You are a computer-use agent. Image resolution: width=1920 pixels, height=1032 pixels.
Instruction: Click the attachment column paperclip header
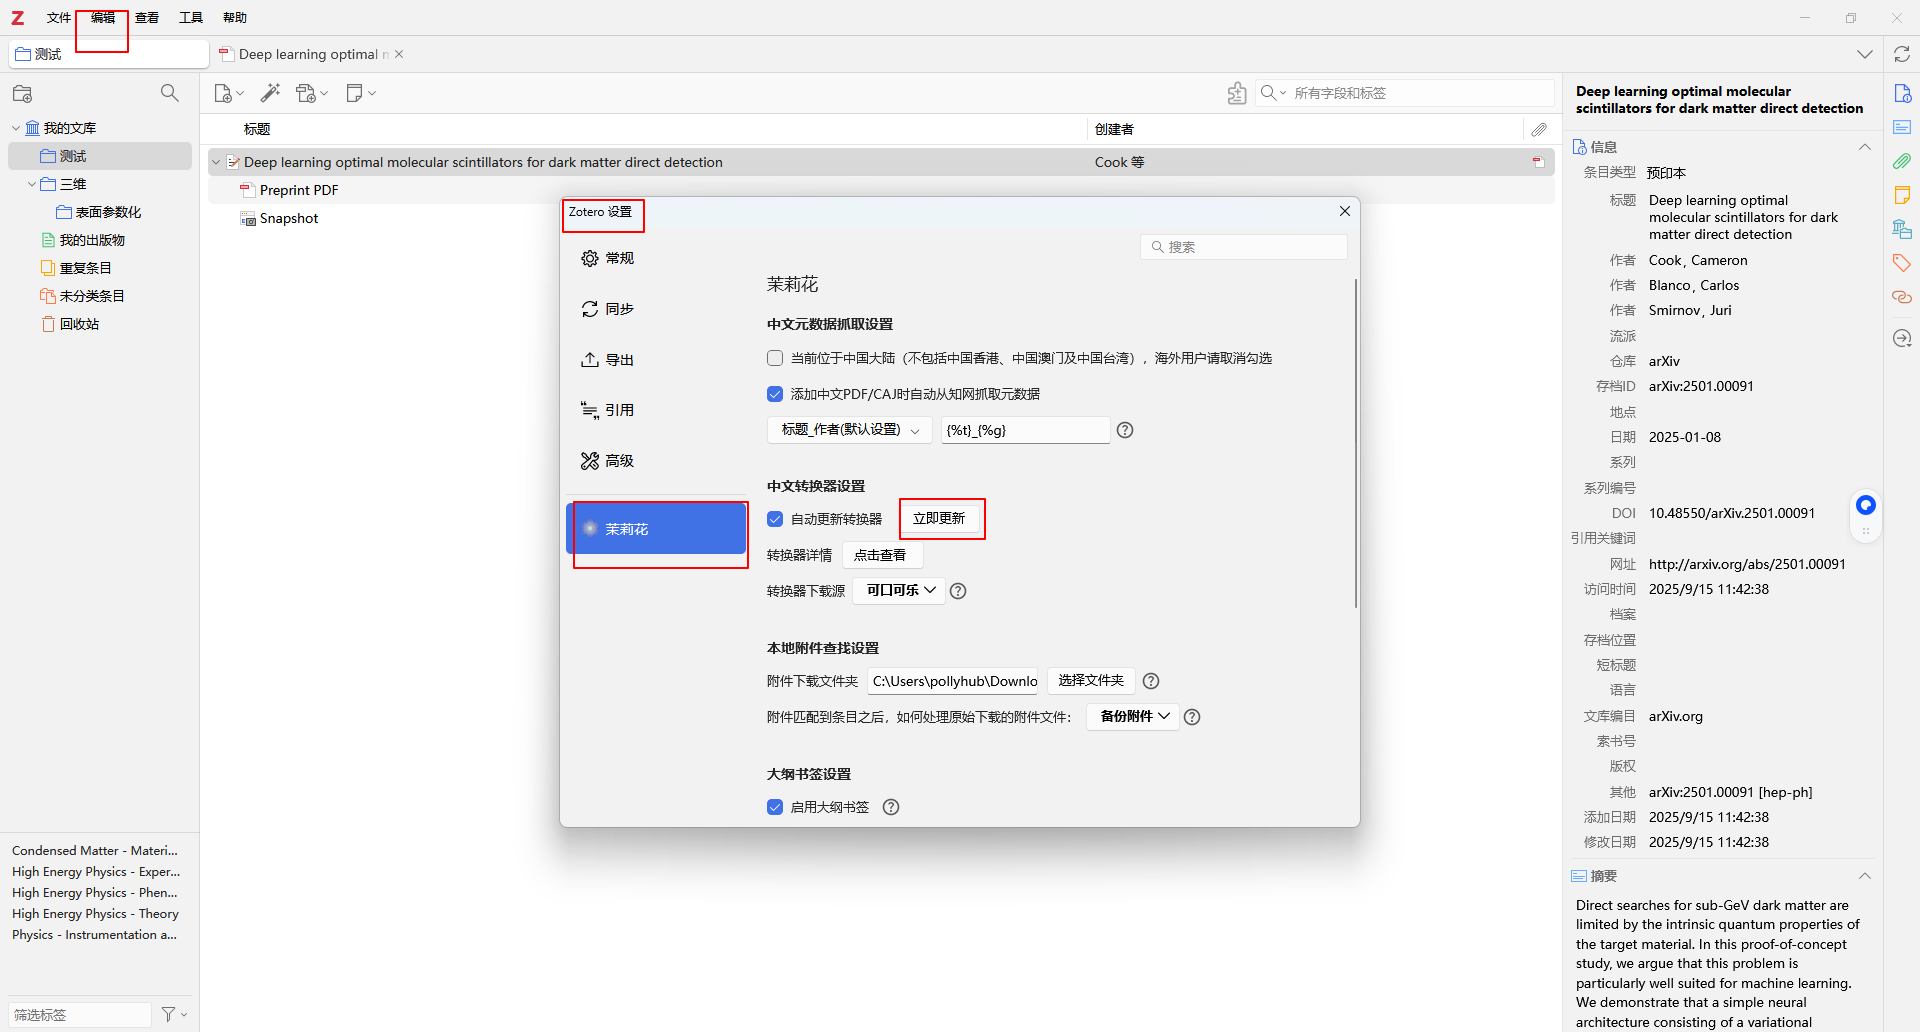click(1539, 129)
